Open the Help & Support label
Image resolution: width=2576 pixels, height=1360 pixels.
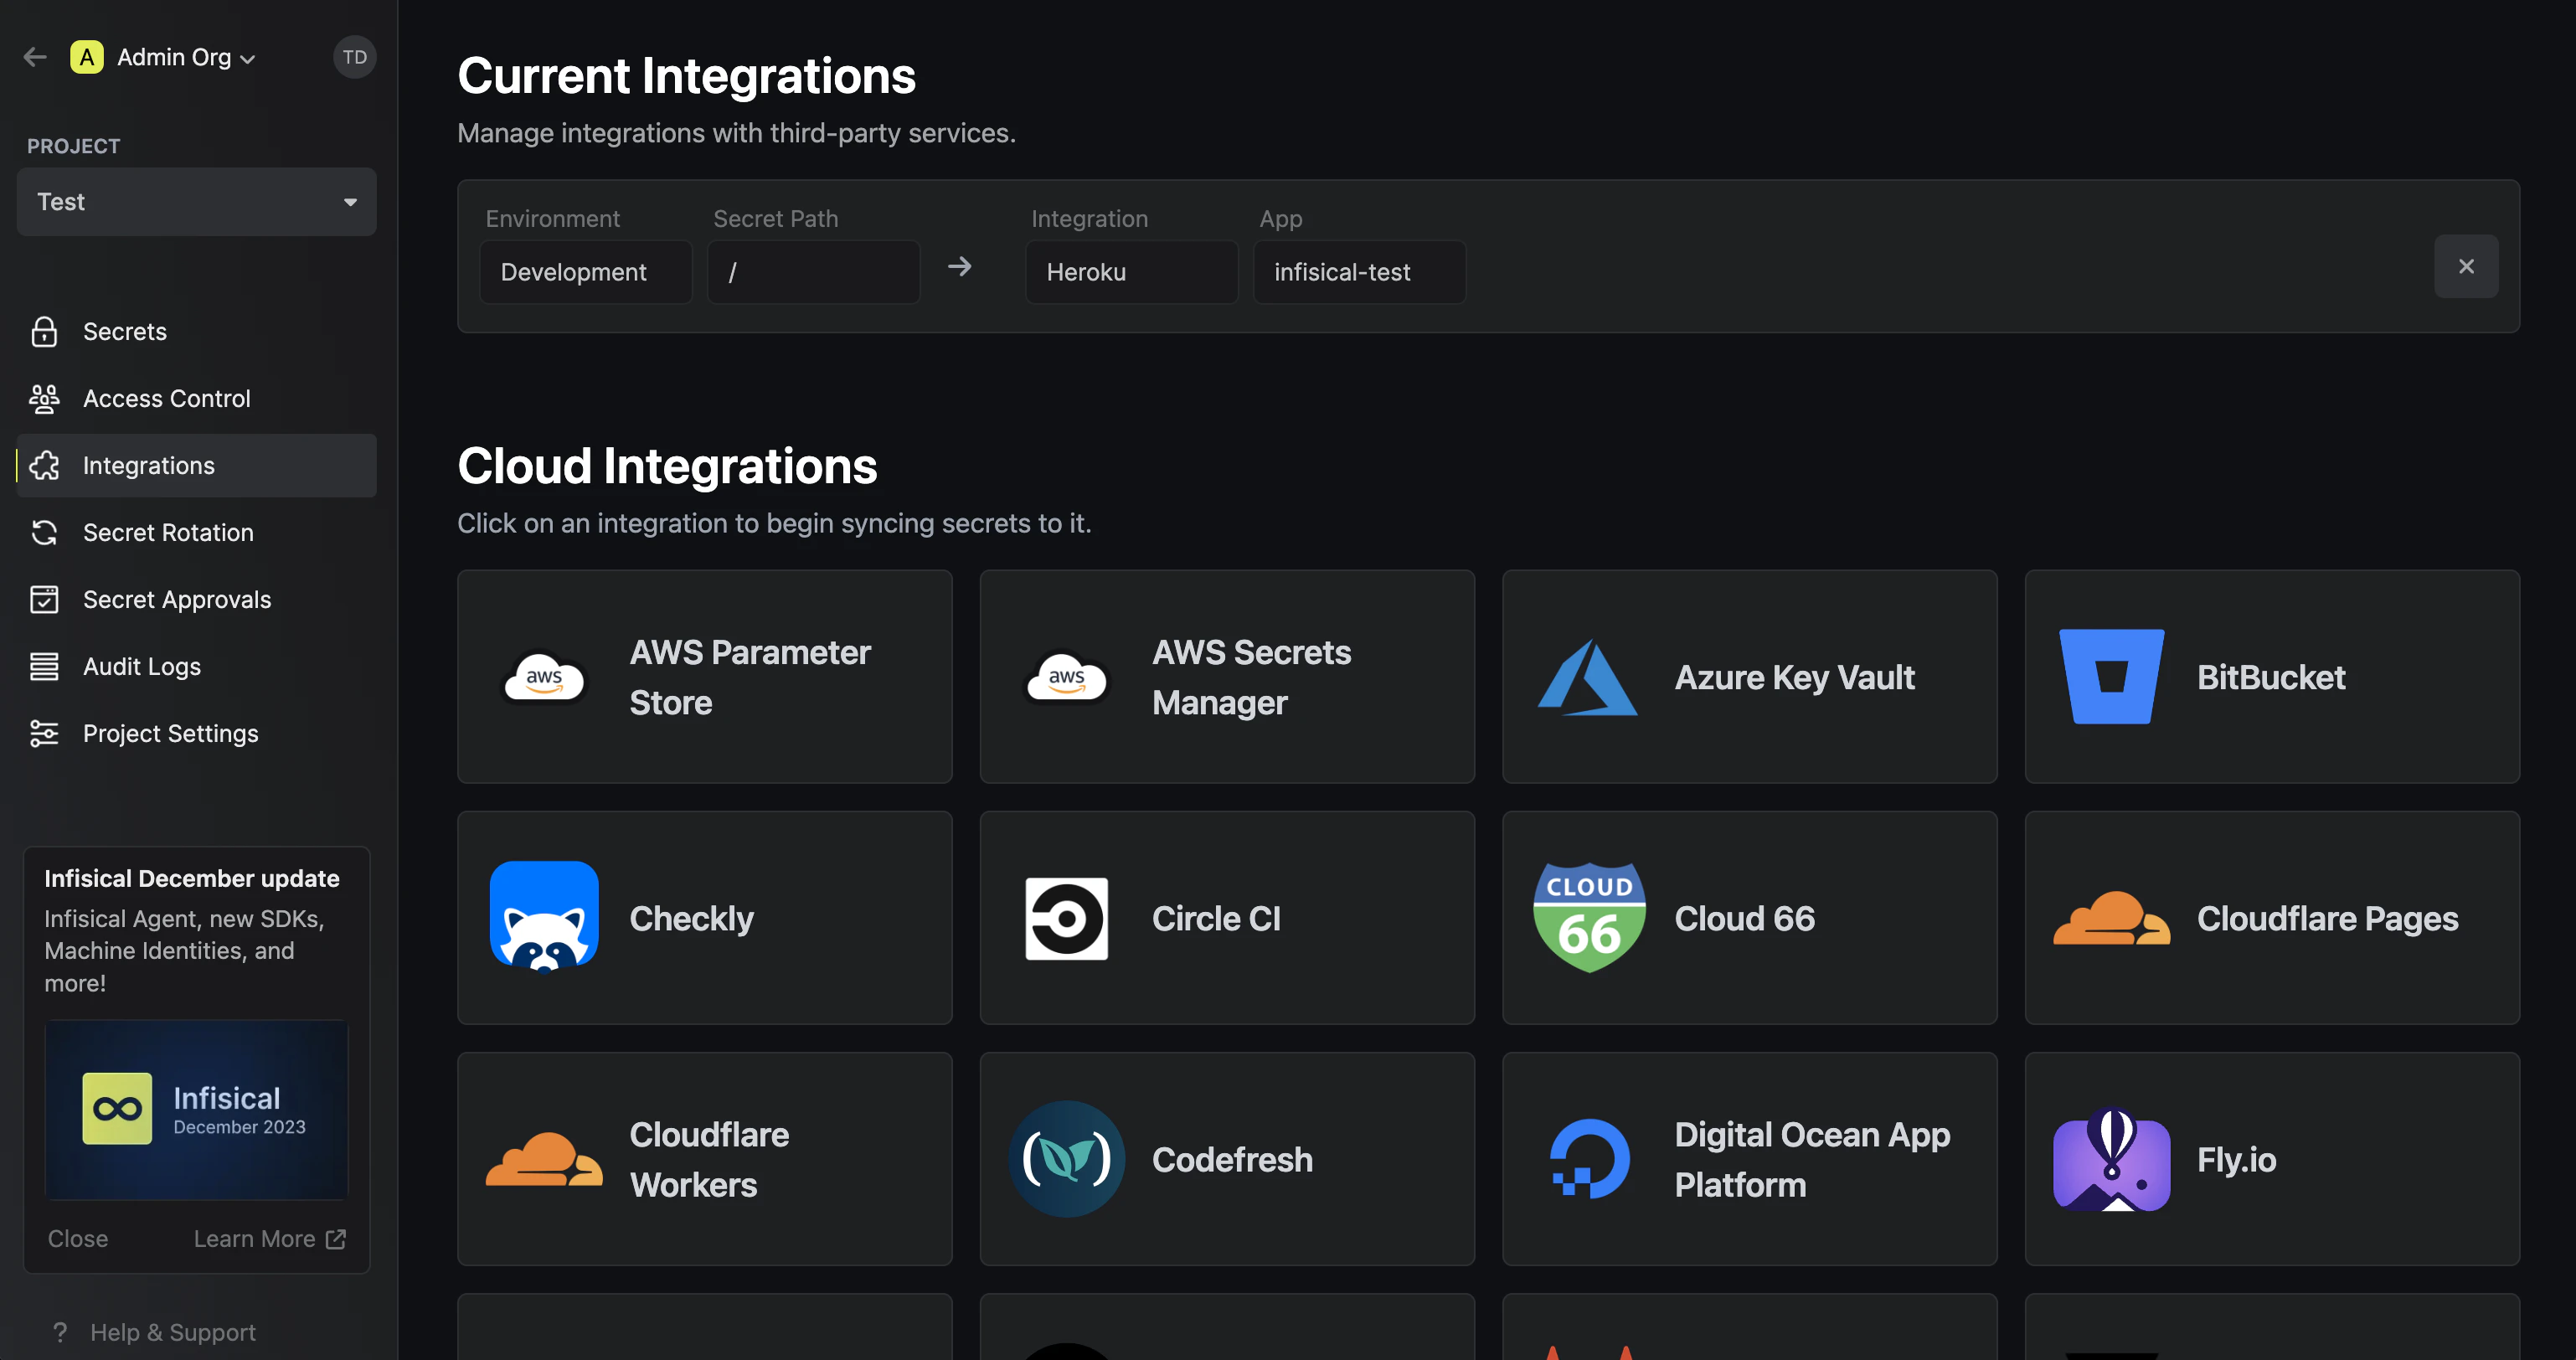[173, 1332]
